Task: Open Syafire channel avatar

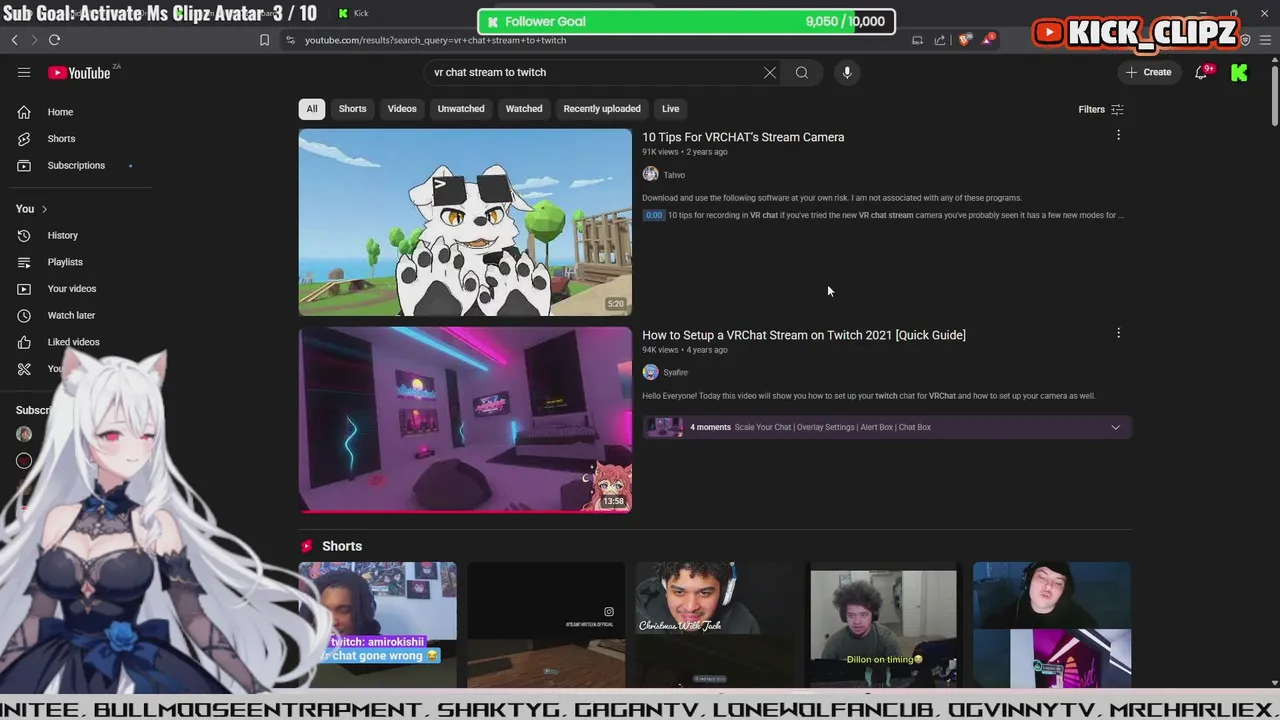Action: coord(650,372)
